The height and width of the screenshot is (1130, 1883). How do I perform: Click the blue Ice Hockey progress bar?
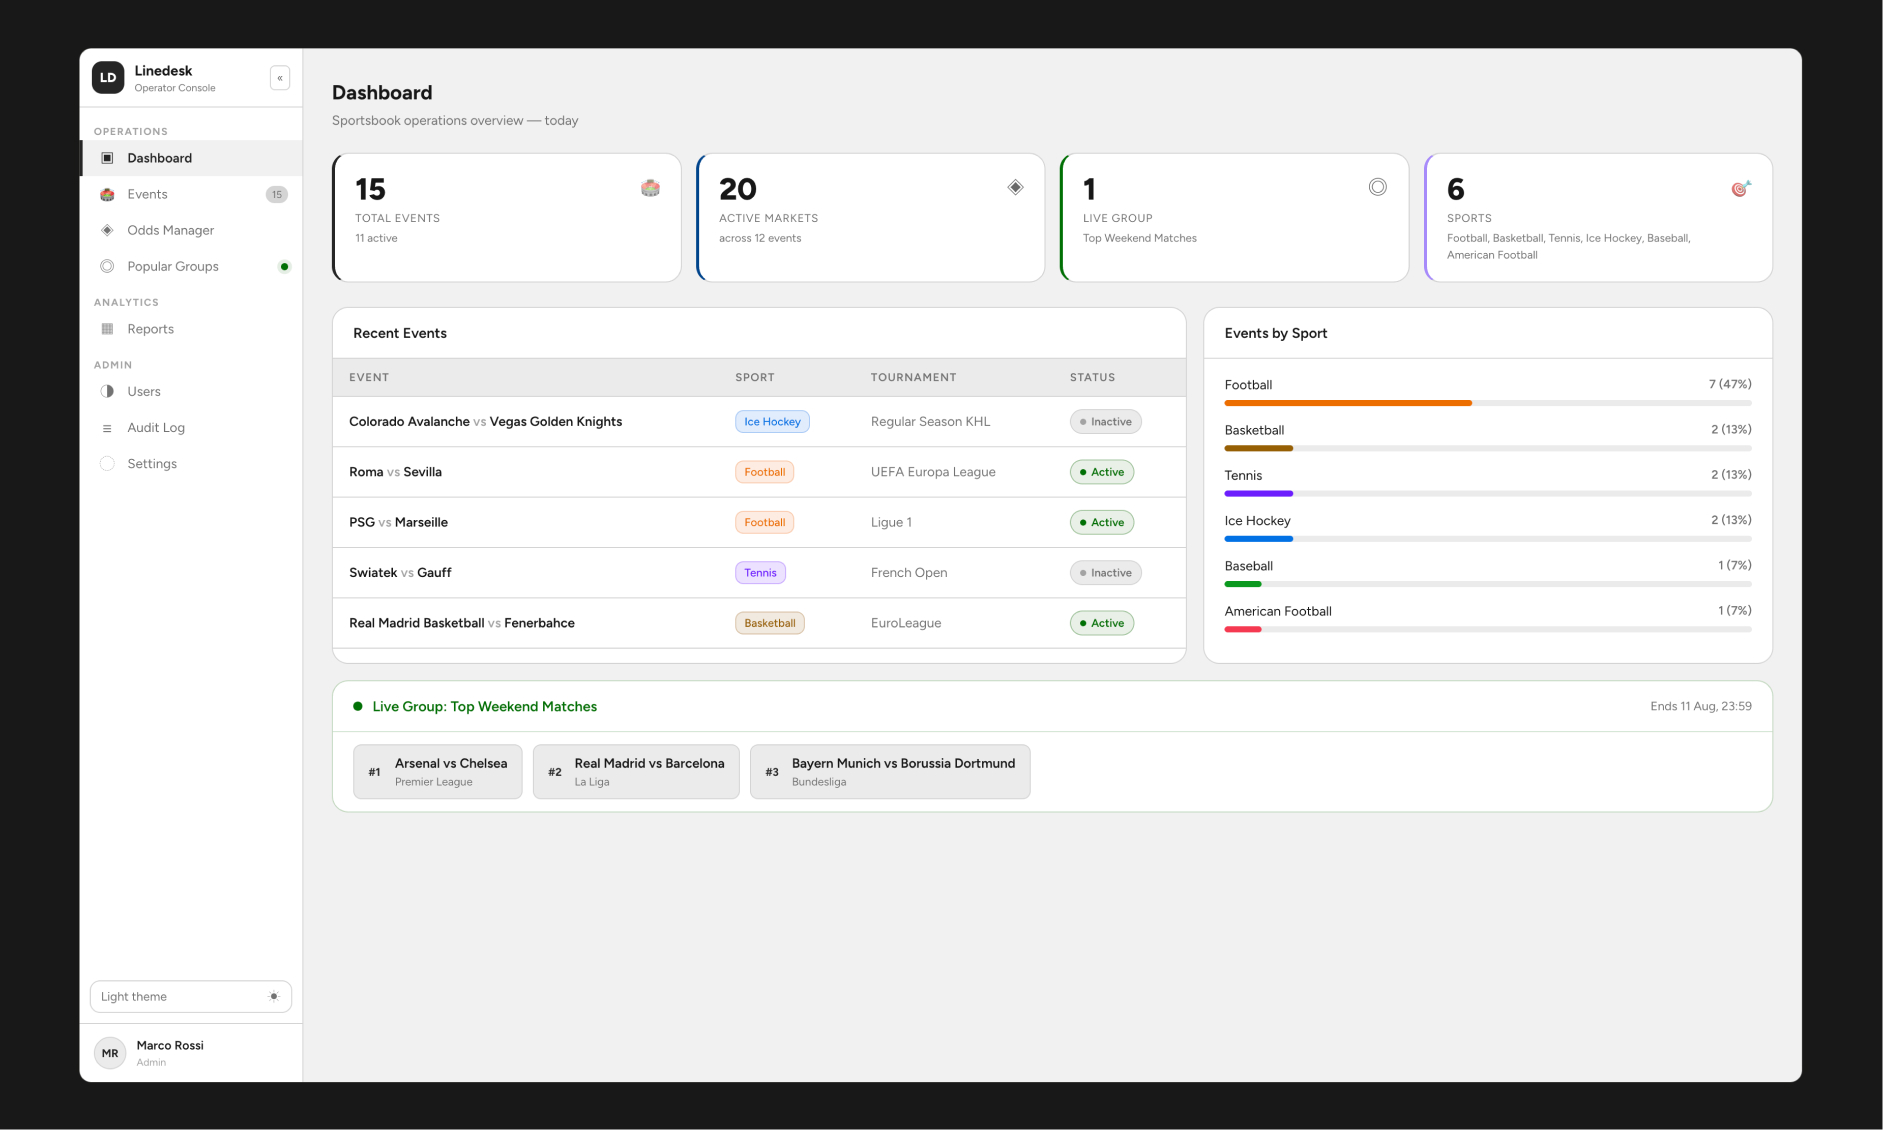coord(1259,539)
